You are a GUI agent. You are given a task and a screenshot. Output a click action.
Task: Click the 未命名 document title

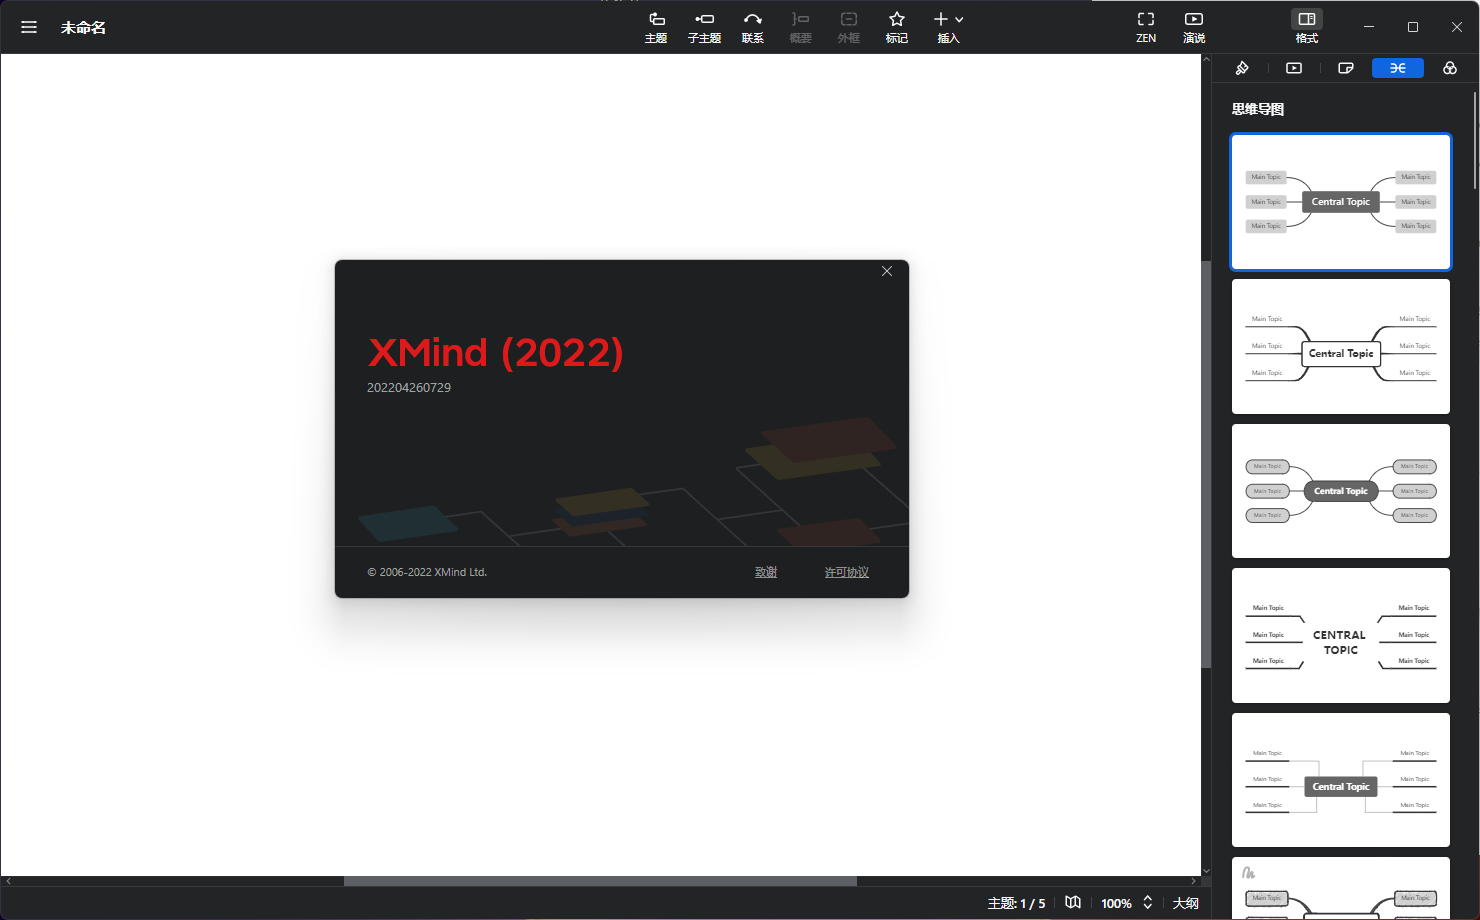click(83, 28)
